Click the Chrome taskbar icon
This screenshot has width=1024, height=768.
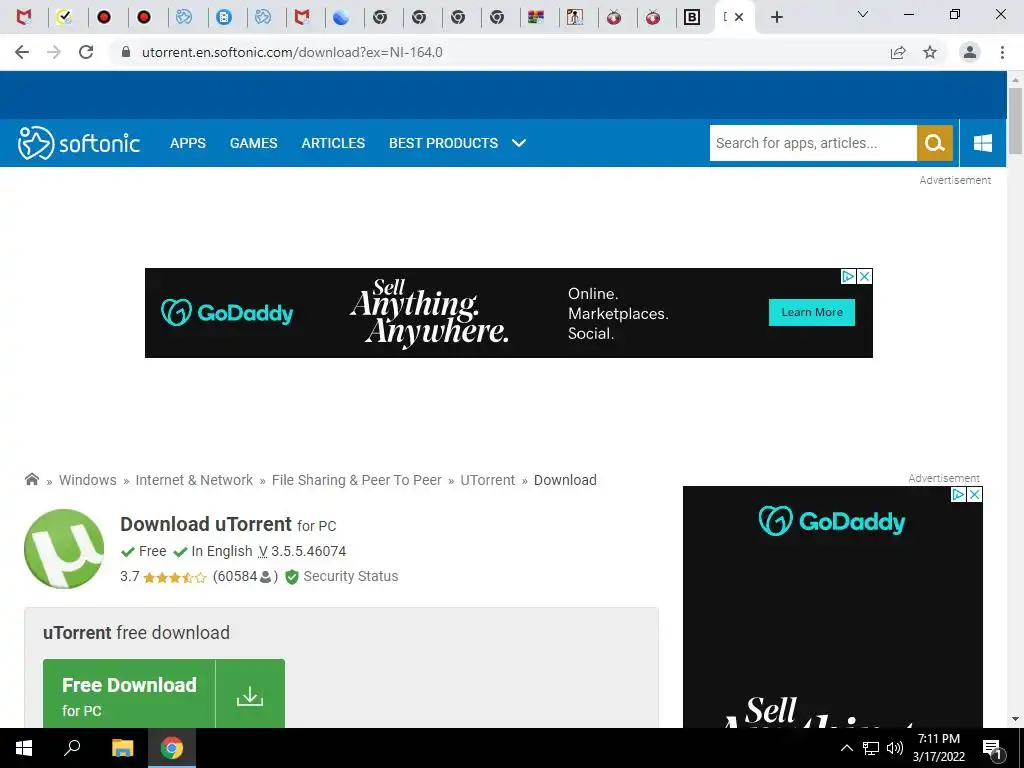[x=172, y=748]
